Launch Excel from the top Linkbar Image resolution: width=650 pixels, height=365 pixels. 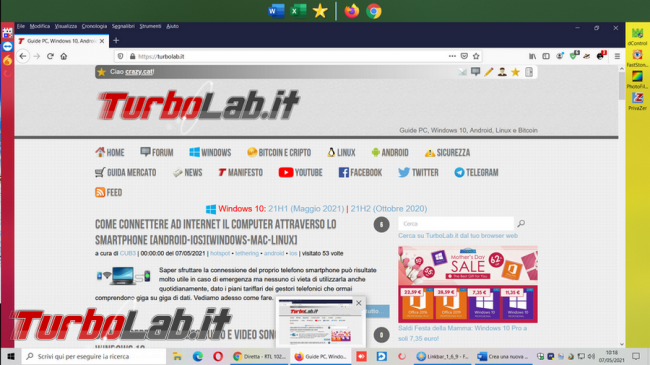(x=298, y=11)
